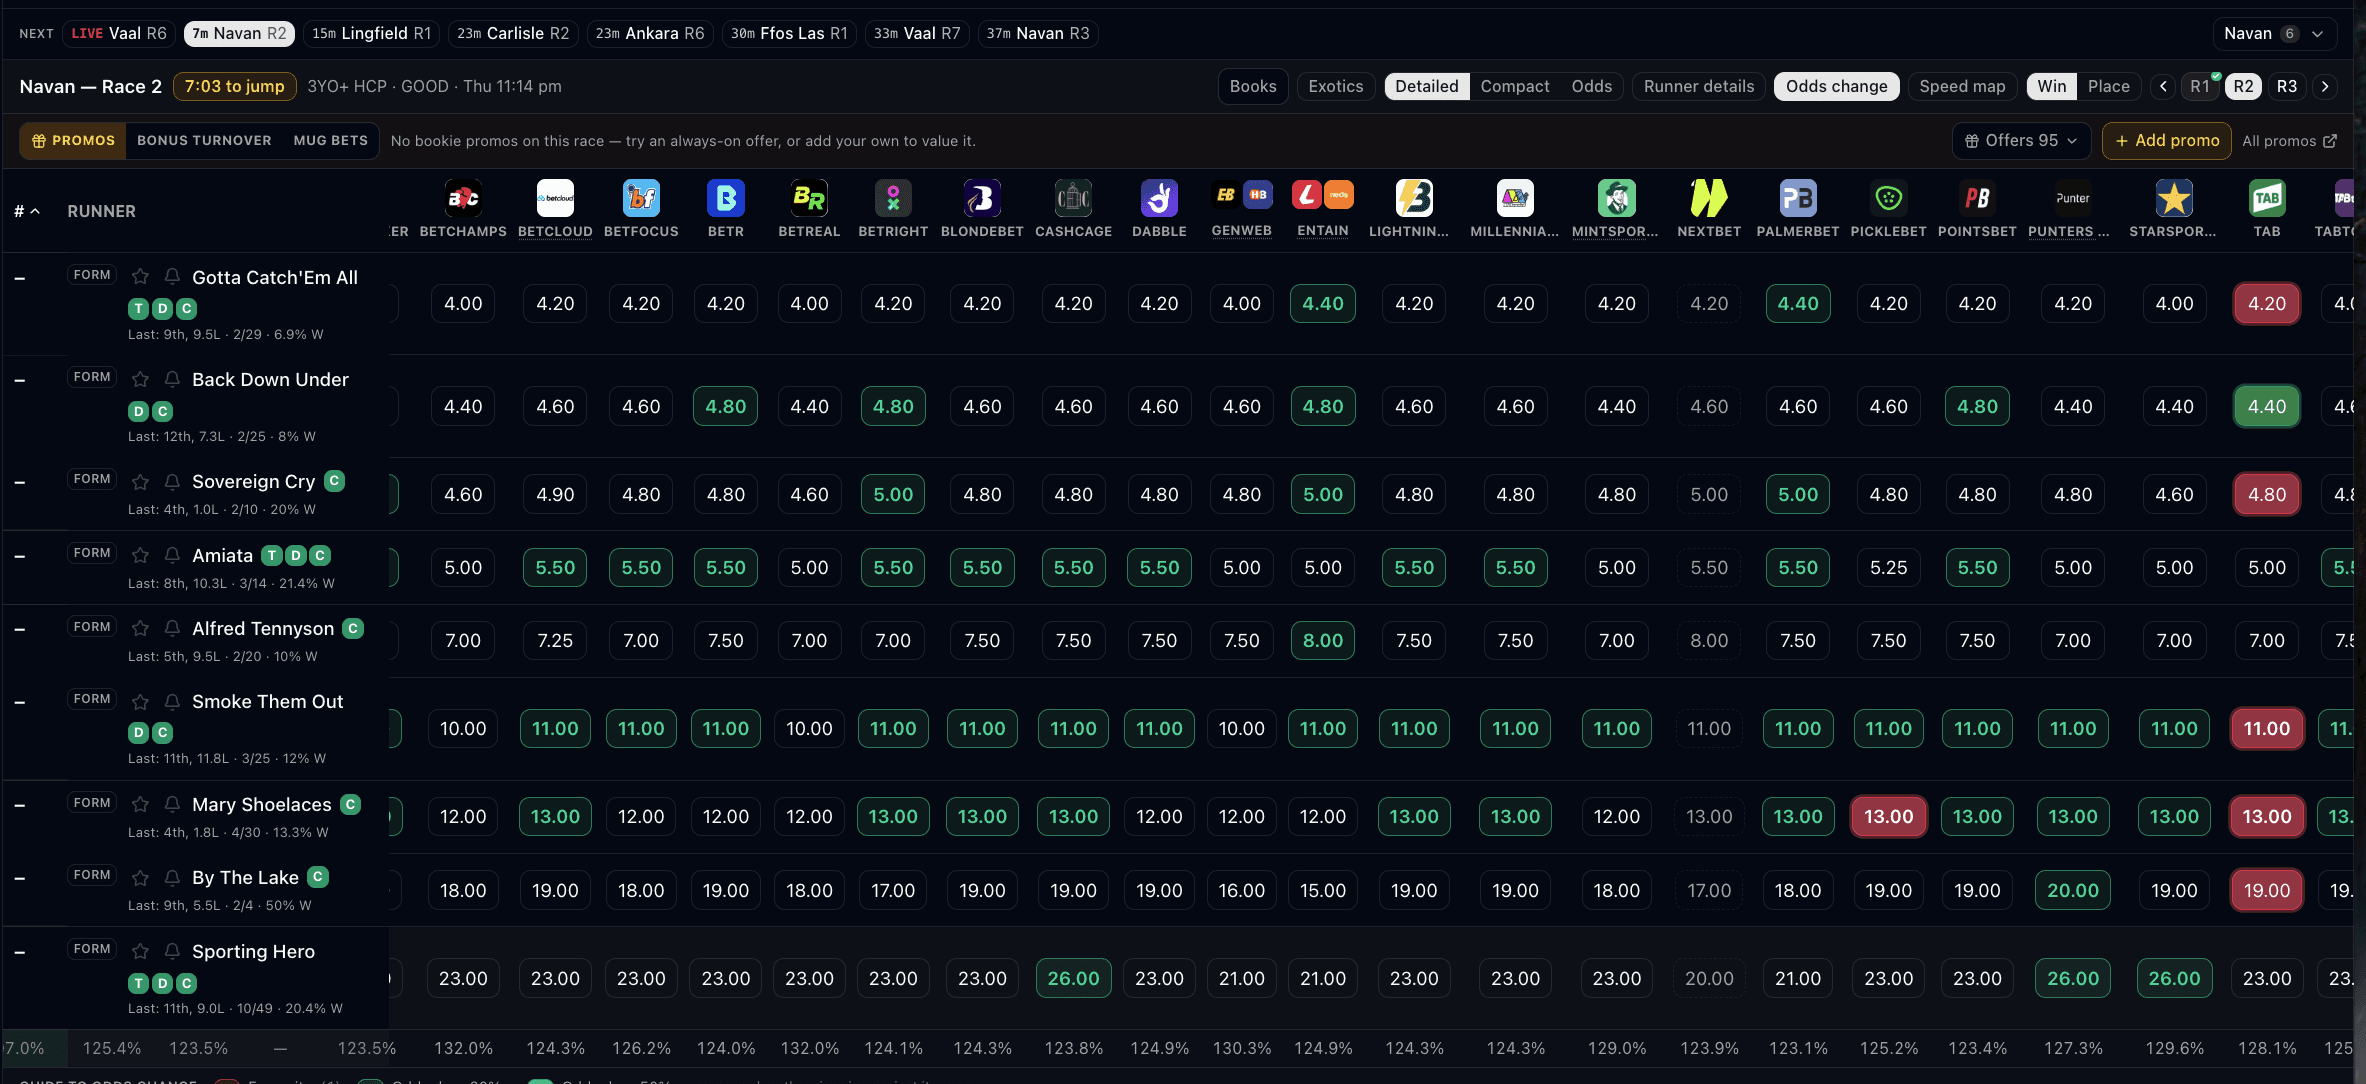Select the Place market toggle
The height and width of the screenshot is (1084, 2366).
point(2109,86)
